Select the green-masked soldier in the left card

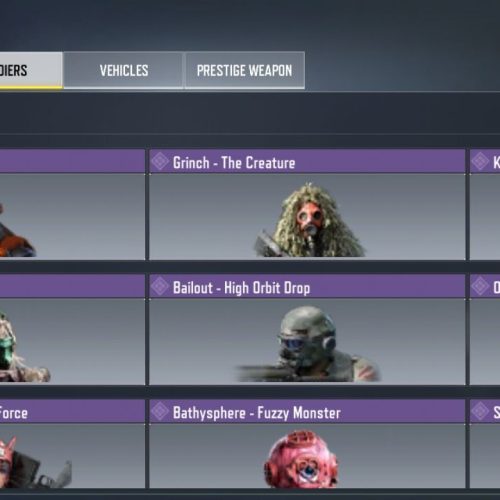[x=23, y=347]
